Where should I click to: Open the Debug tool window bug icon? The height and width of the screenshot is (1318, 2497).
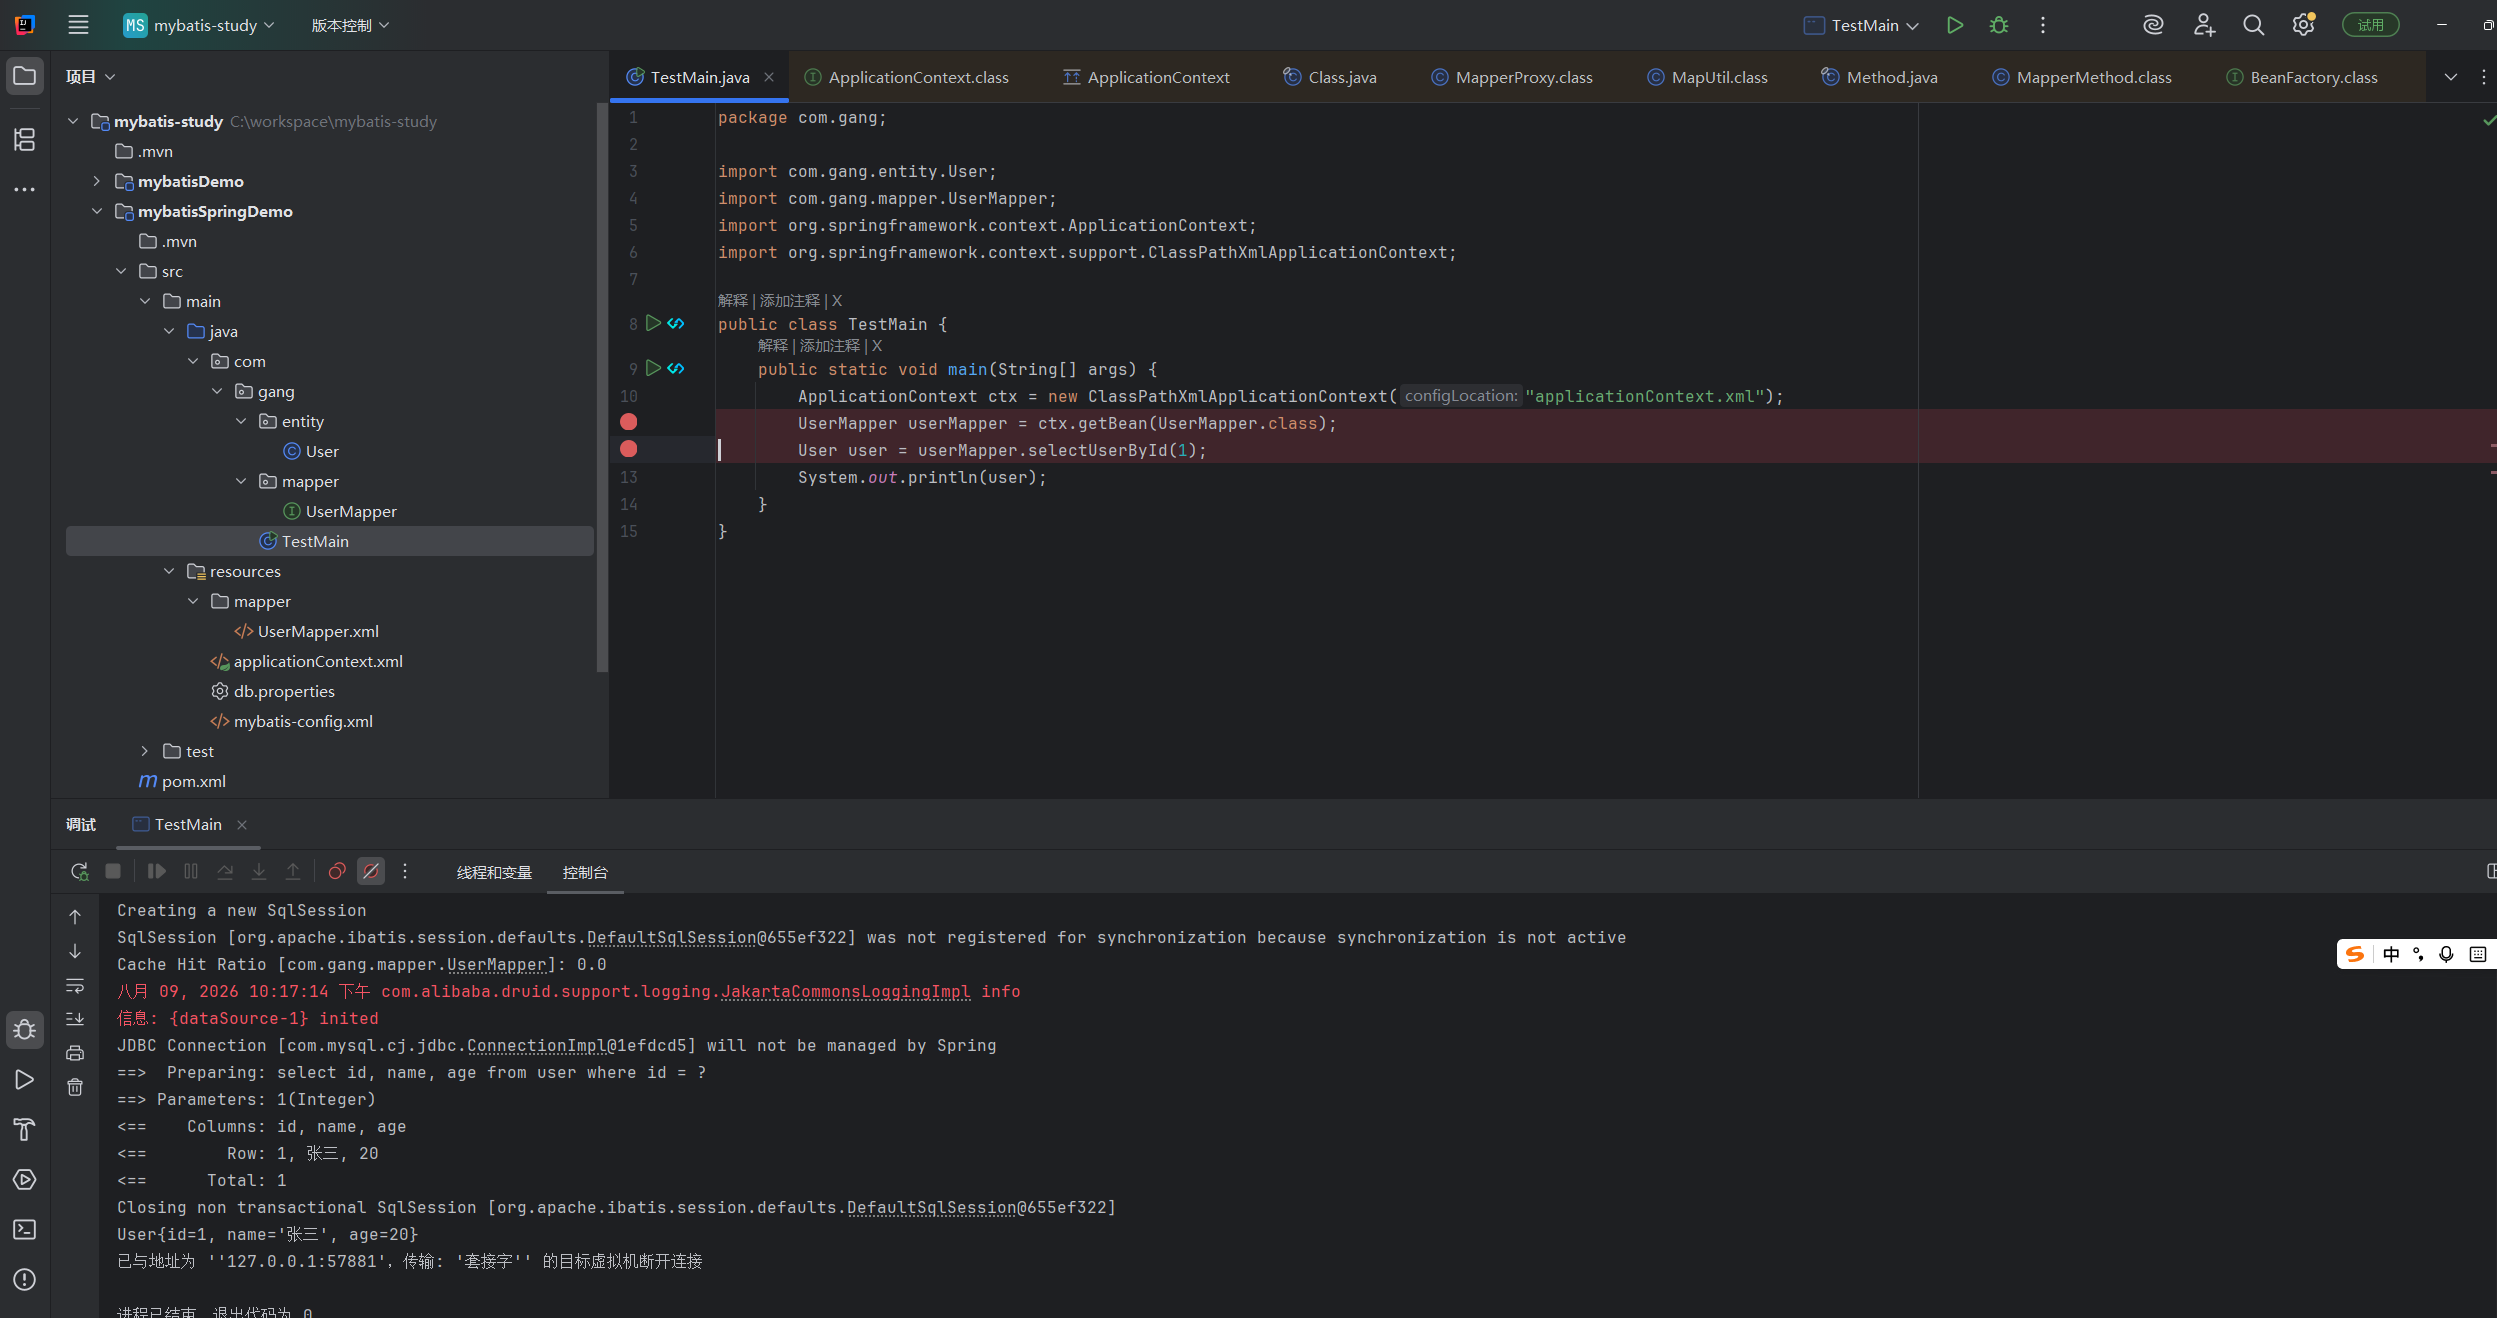[25, 1030]
